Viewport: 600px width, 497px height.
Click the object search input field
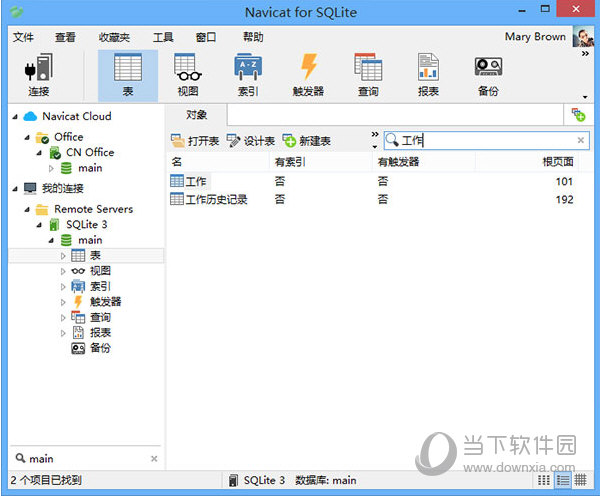[486, 140]
